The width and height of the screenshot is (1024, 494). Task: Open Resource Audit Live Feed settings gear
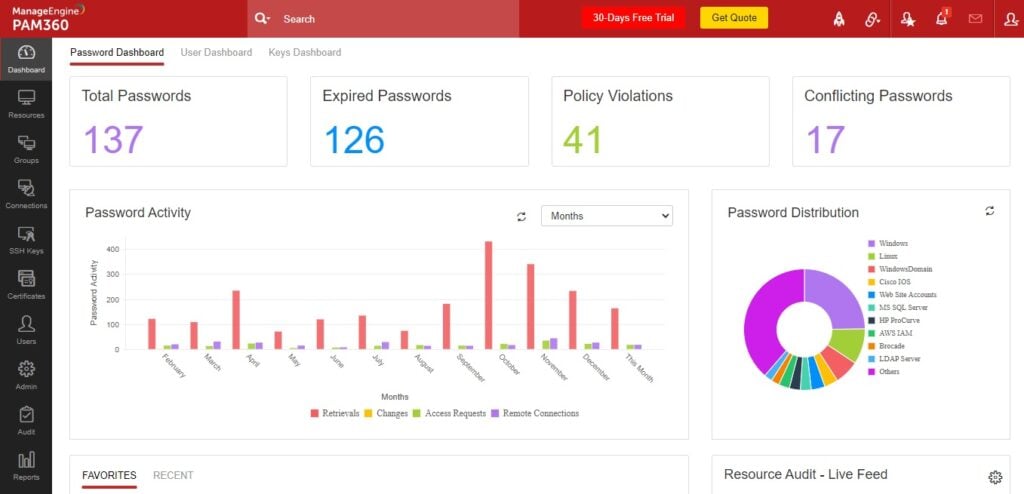pyautogui.click(x=995, y=477)
